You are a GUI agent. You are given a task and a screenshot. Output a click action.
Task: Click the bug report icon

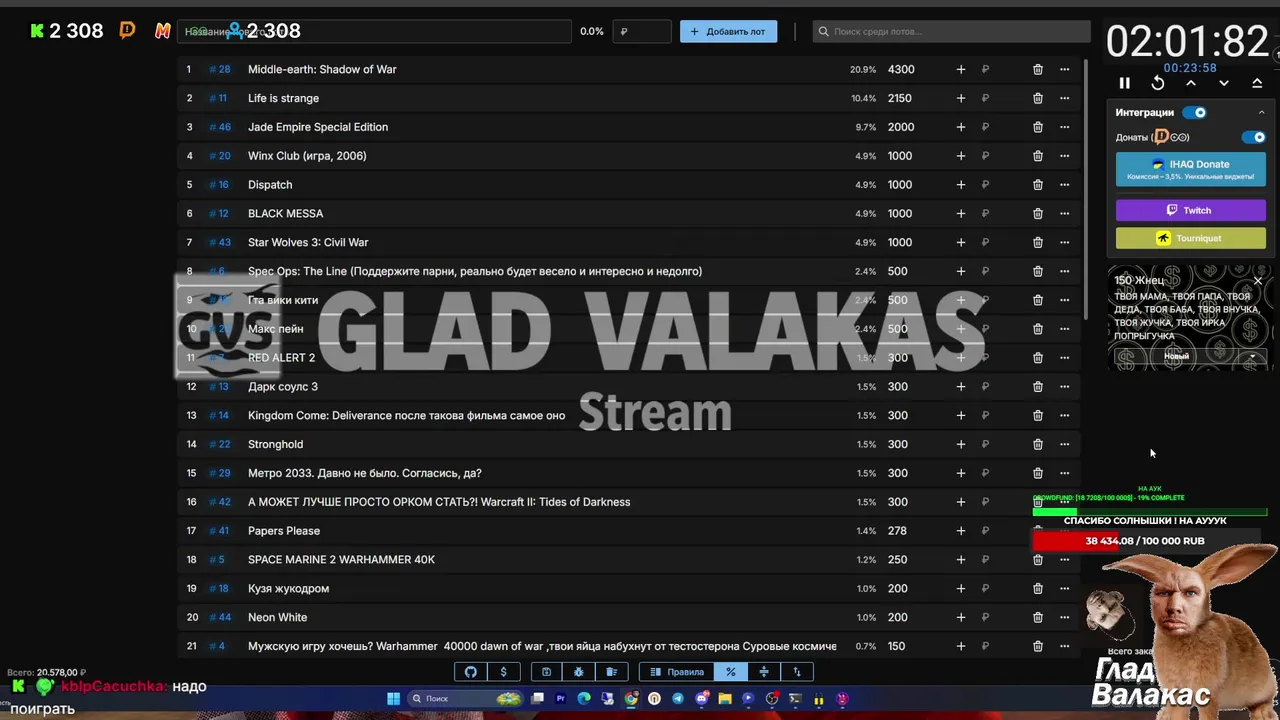click(x=578, y=672)
